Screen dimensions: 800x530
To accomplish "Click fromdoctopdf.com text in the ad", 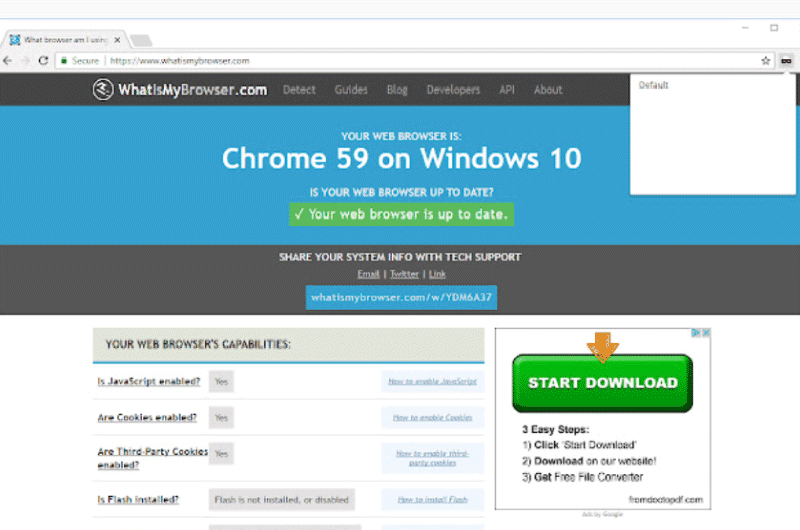I will [x=665, y=499].
